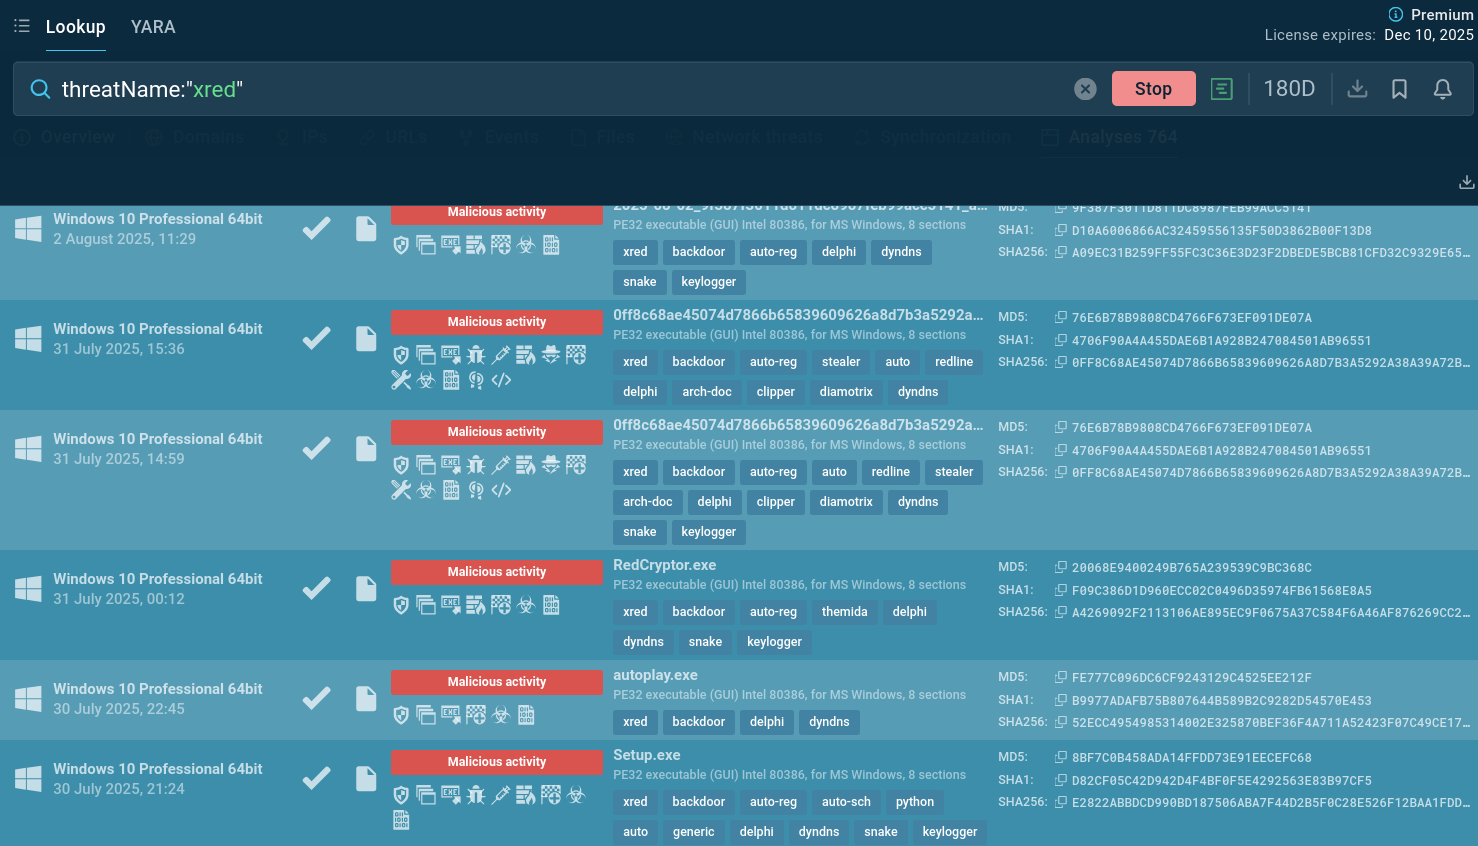Screen dimensions: 1478x846
Task: Click the Premium info icon
Action: click(x=1396, y=14)
